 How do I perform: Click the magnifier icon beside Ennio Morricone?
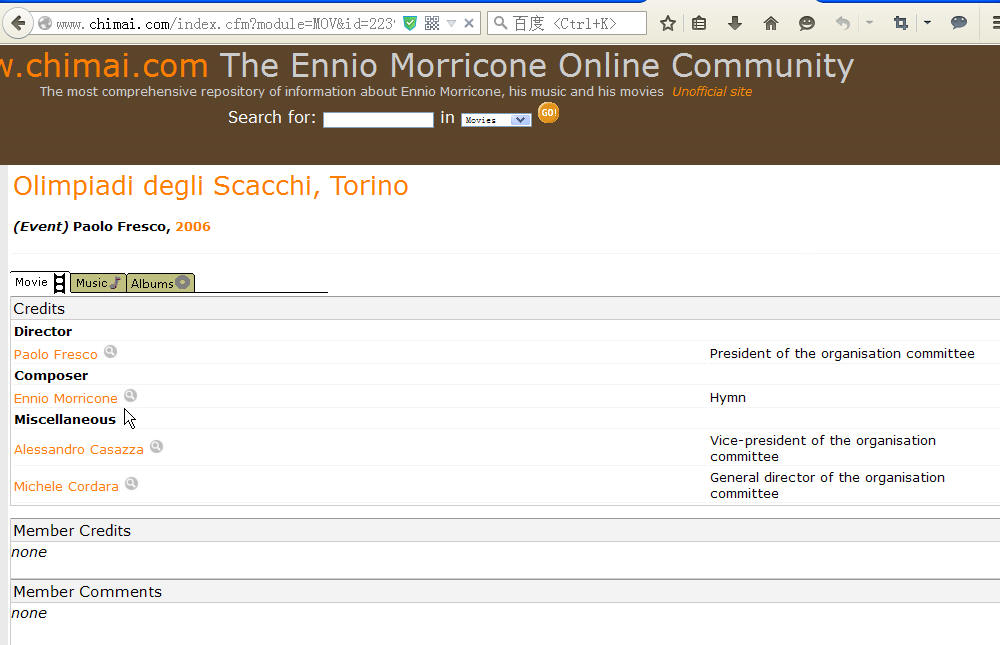point(131,396)
